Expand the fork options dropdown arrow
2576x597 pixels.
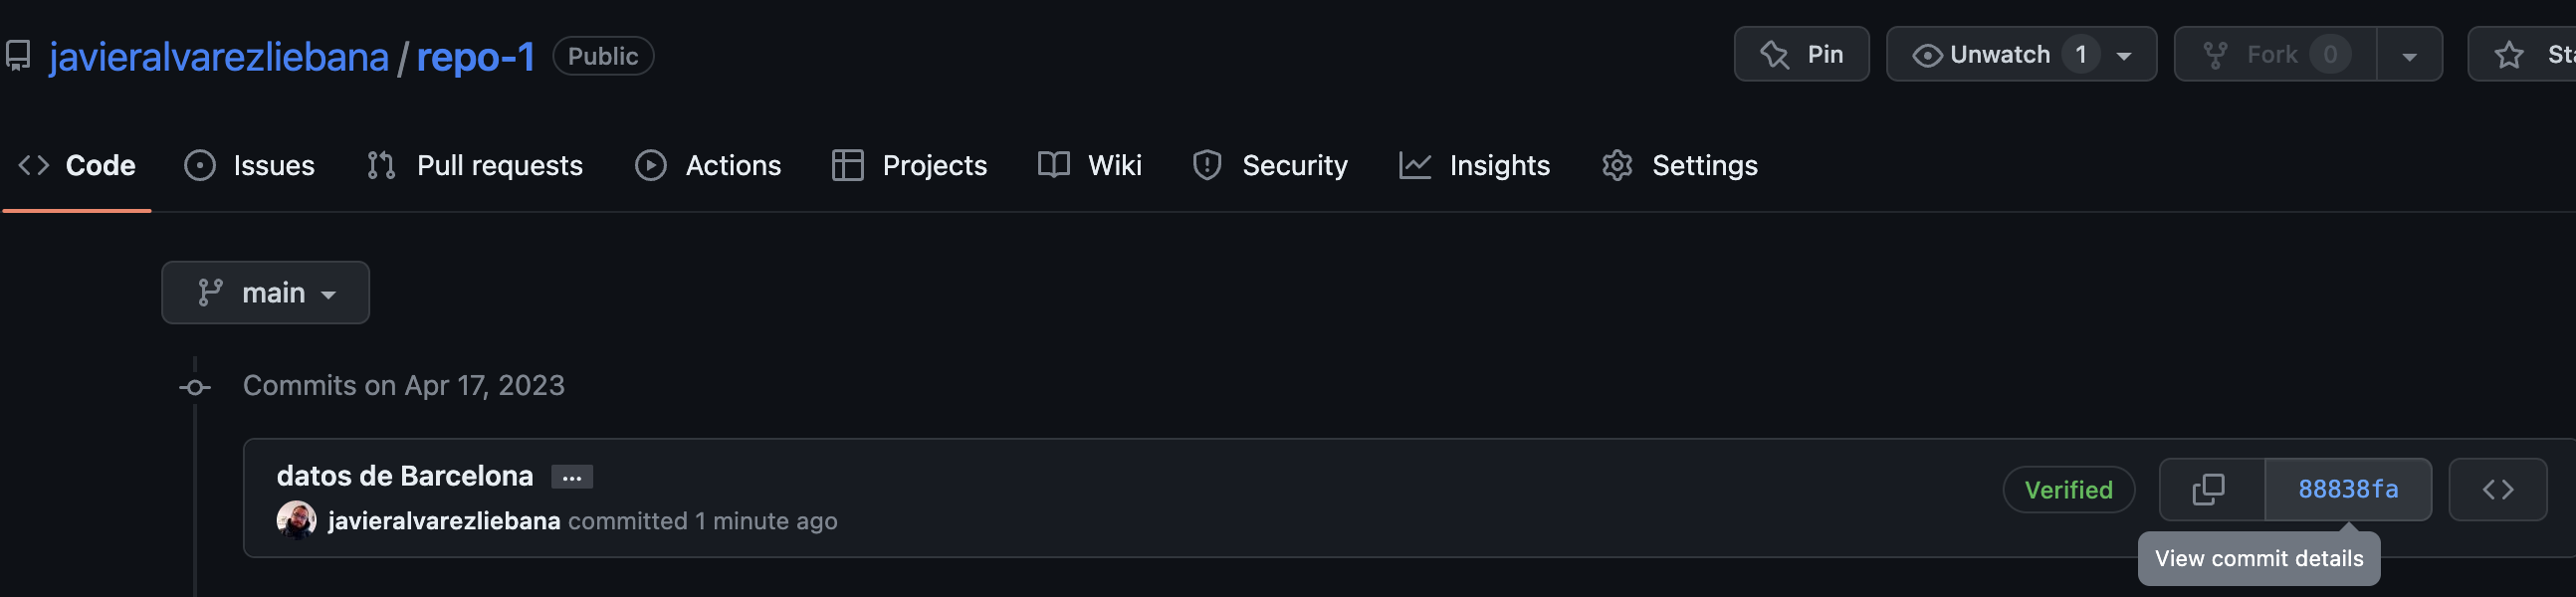pos(2409,56)
